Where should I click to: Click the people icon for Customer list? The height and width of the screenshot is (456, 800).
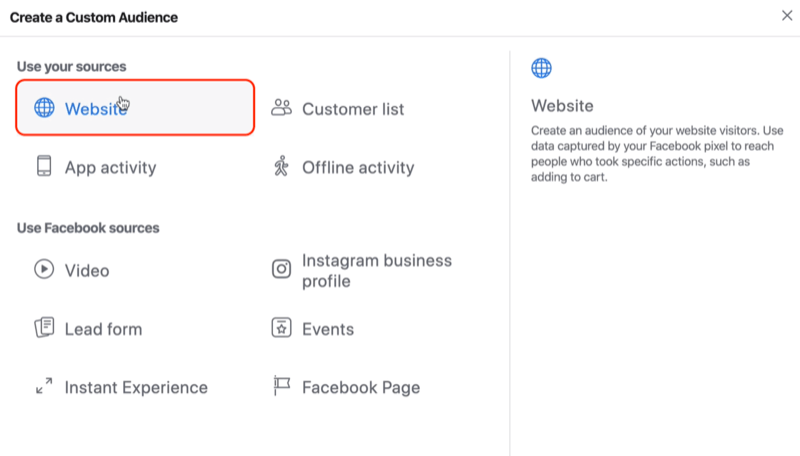click(281, 108)
